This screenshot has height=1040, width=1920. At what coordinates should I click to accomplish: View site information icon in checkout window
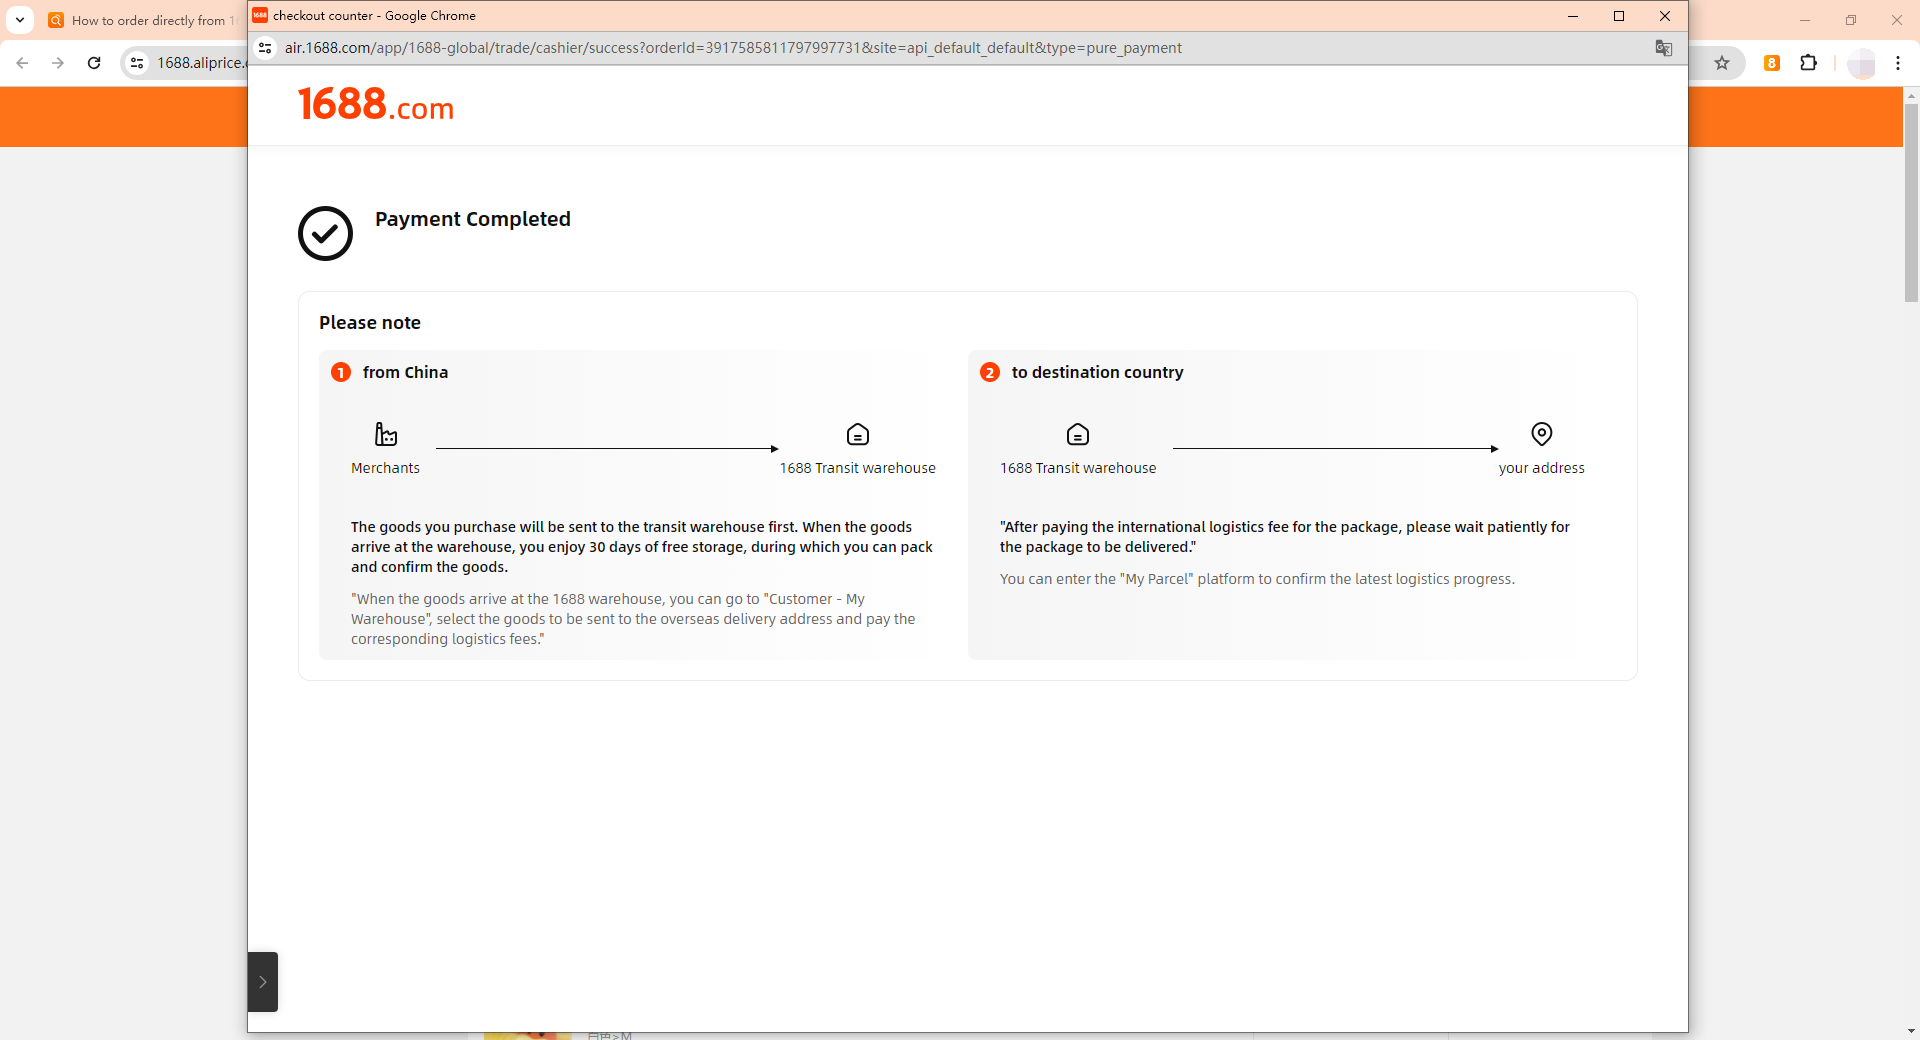pos(265,48)
